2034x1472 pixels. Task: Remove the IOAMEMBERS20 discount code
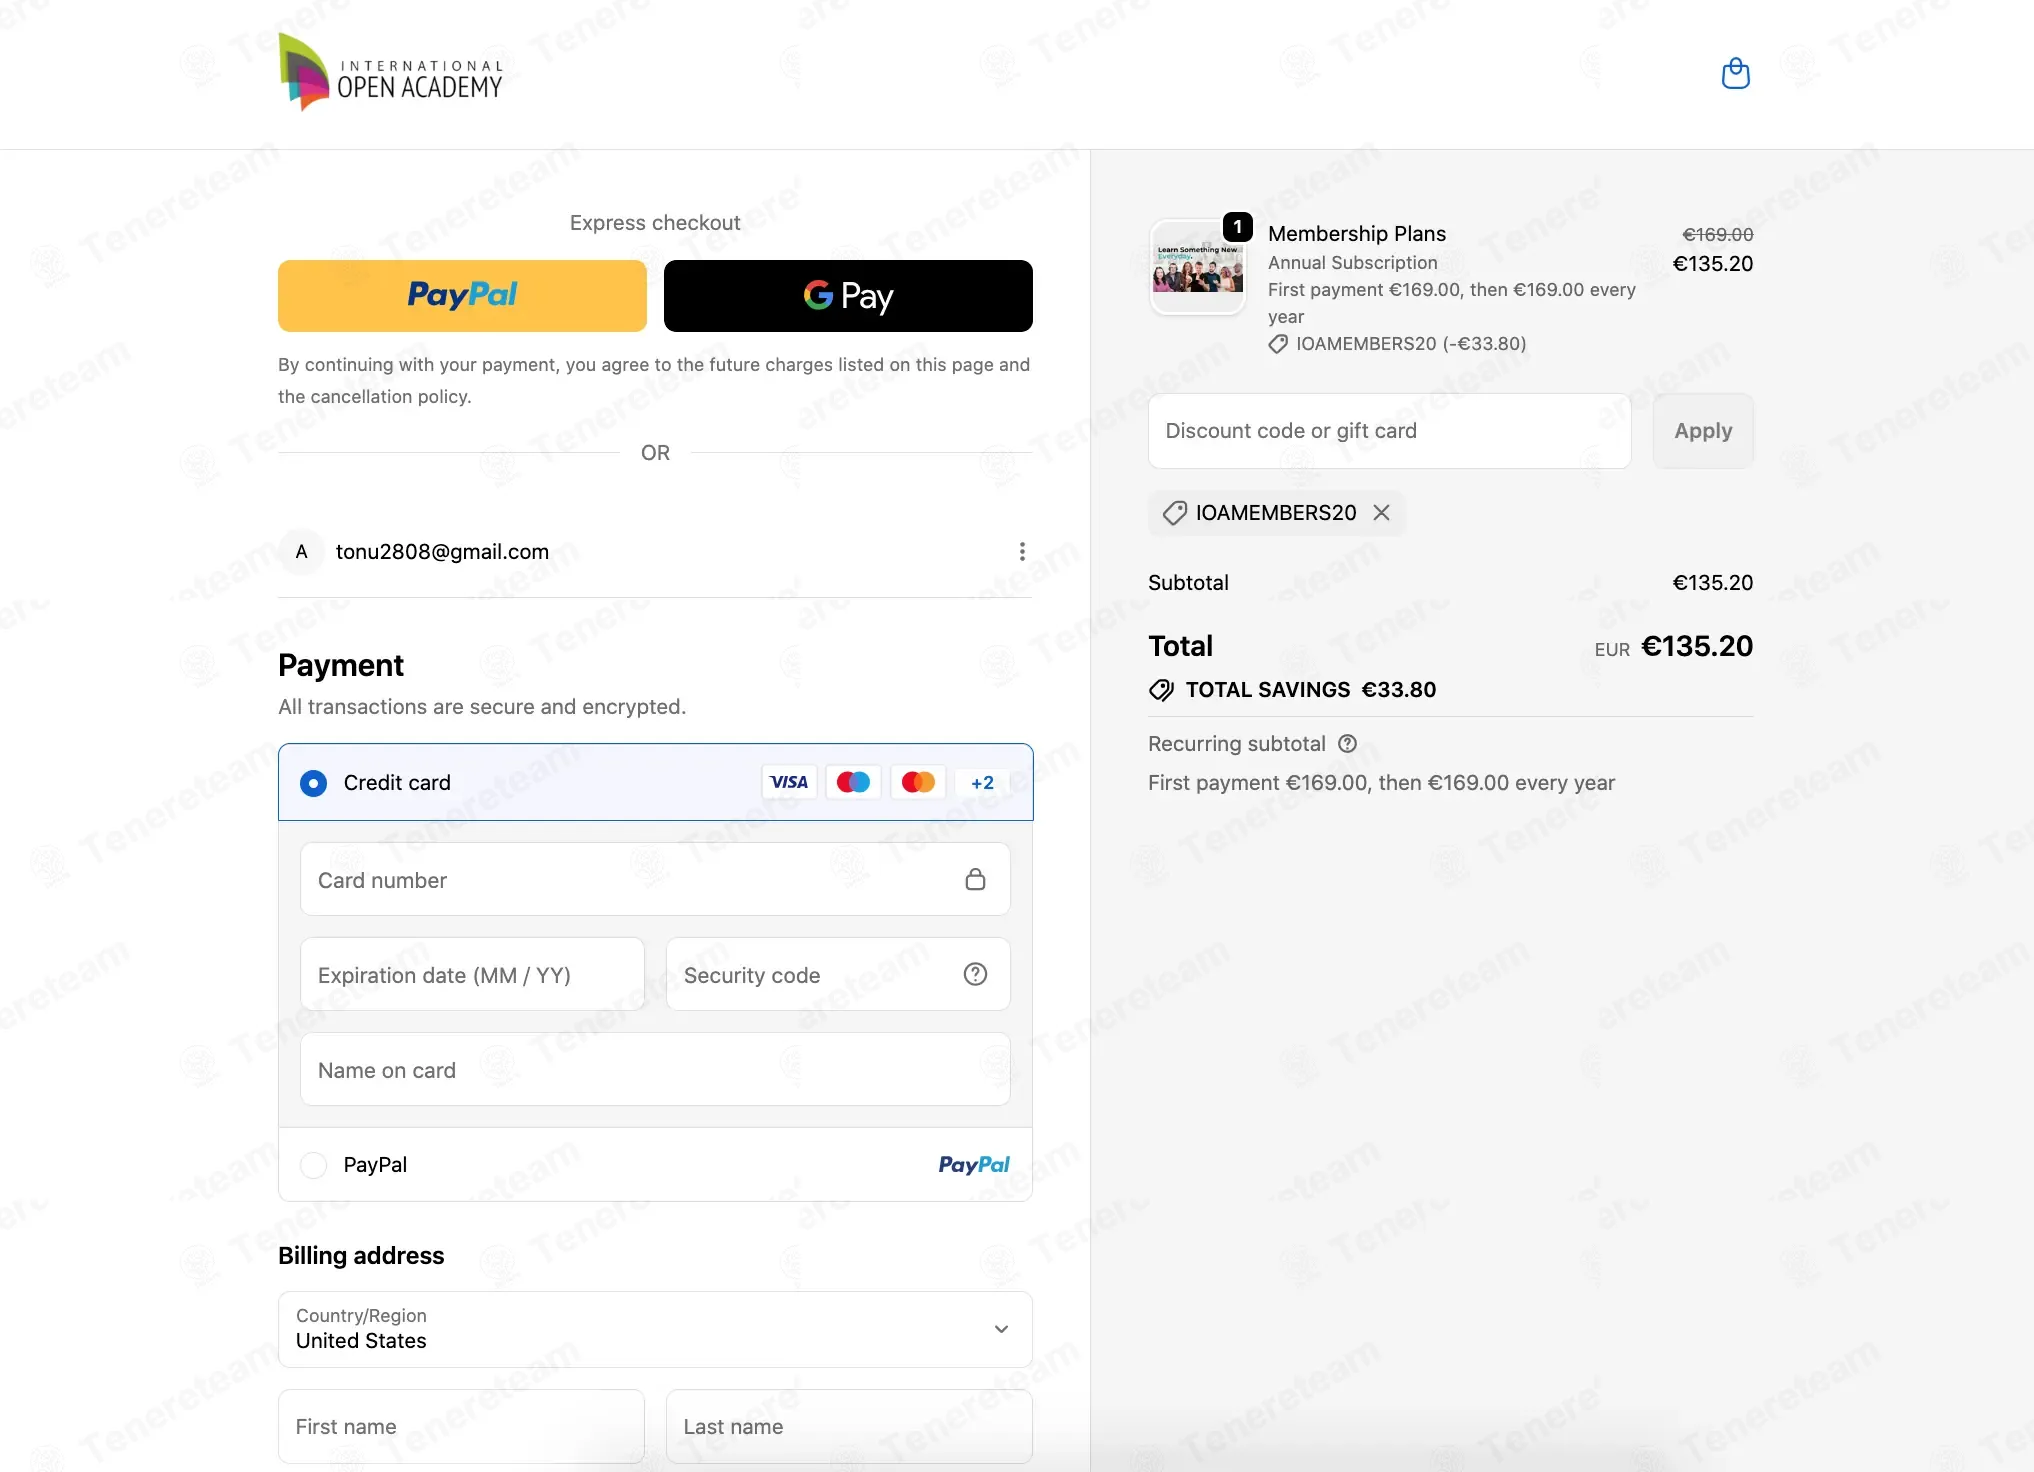[1381, 512]
